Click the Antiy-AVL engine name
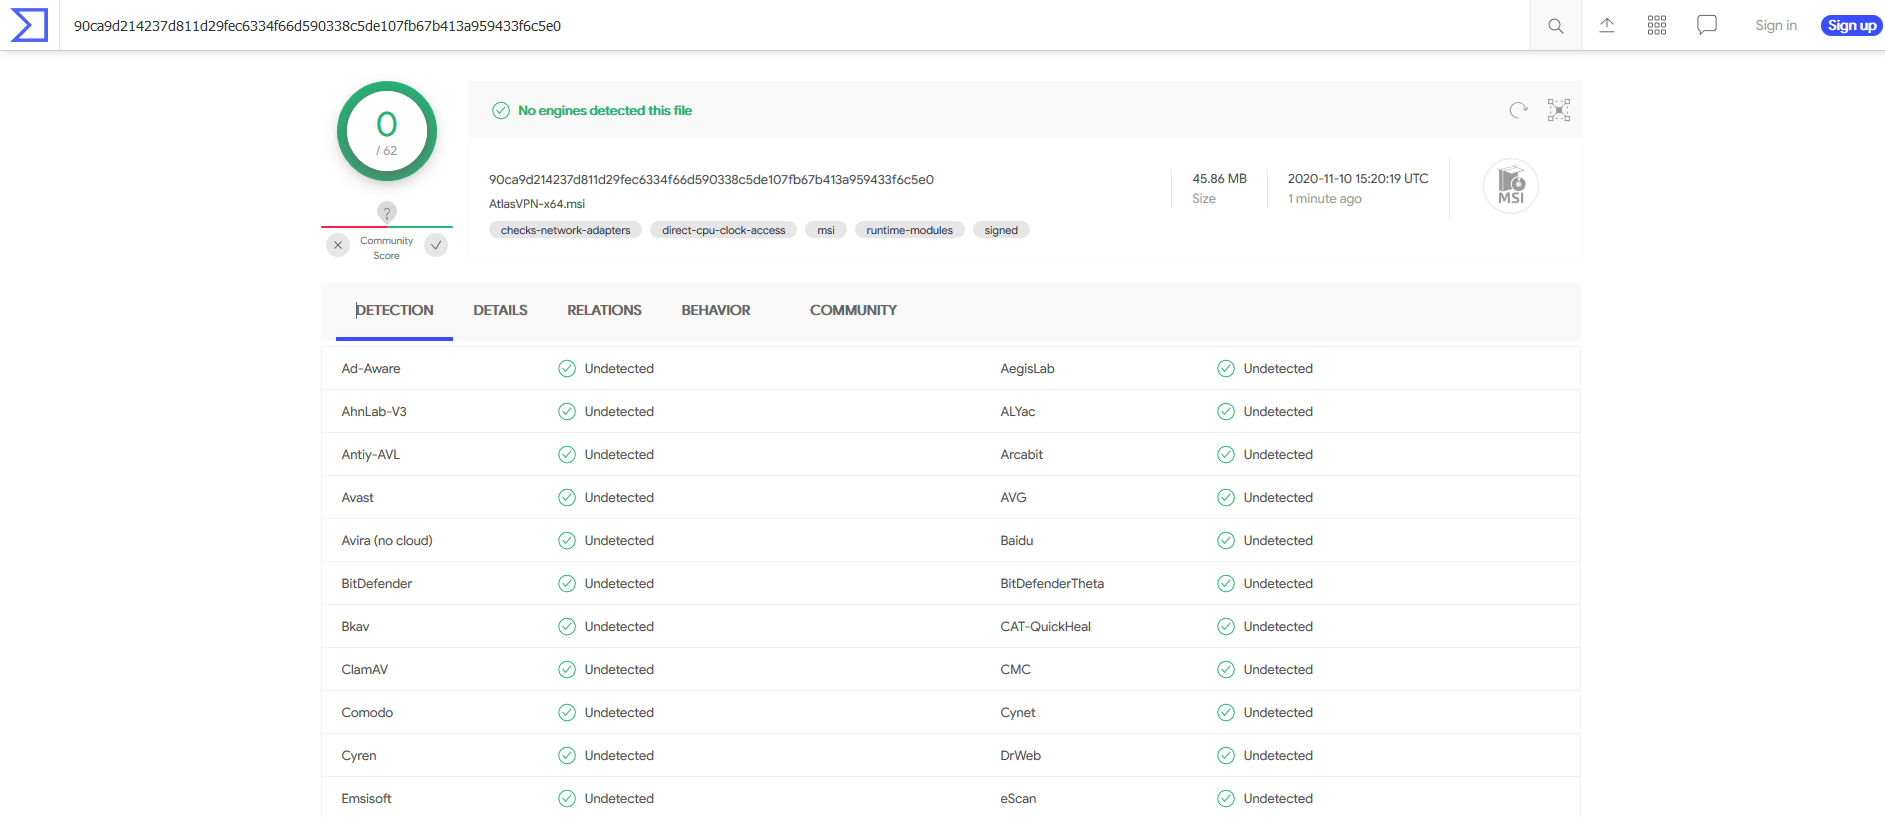 click(x=370, y=454)
